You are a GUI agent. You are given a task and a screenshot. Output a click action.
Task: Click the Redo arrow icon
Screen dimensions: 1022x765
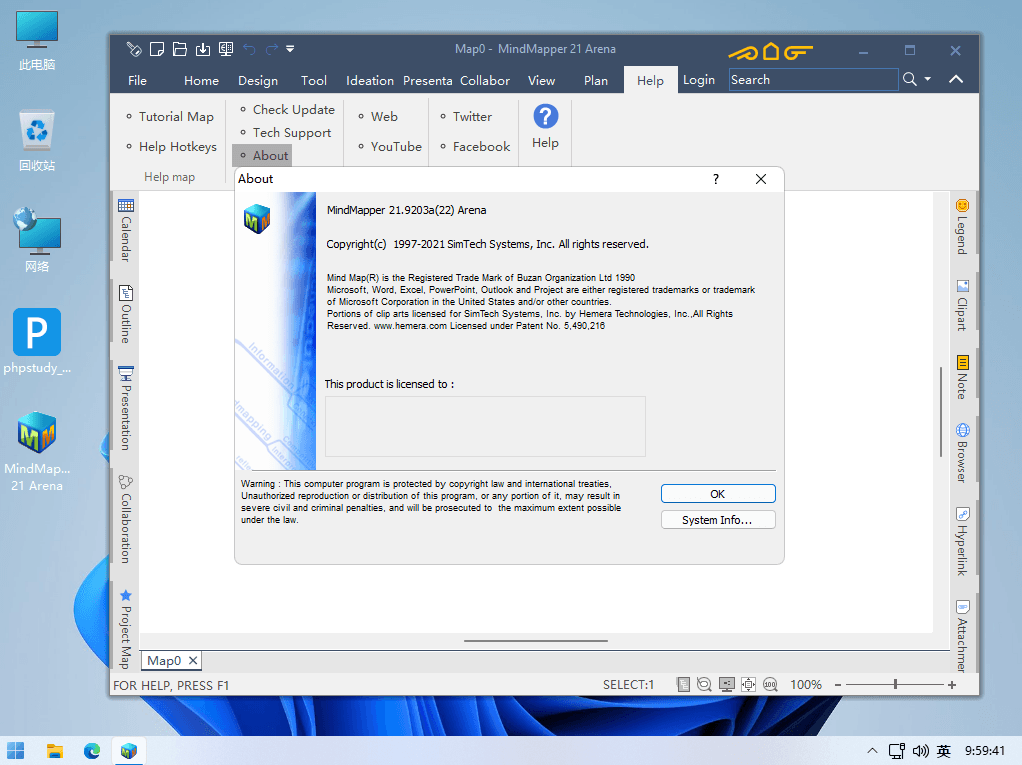pos(272,49)
